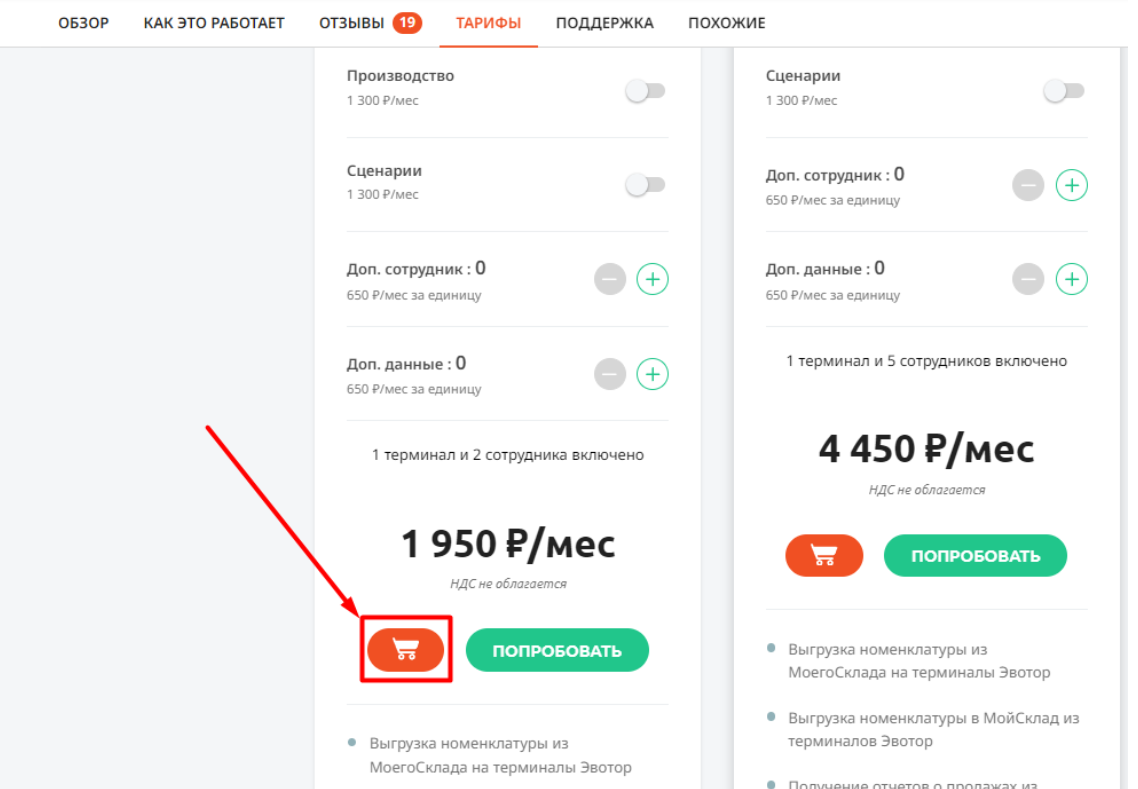
Task: Enable the Производство toggle
Action: (645, 91)
